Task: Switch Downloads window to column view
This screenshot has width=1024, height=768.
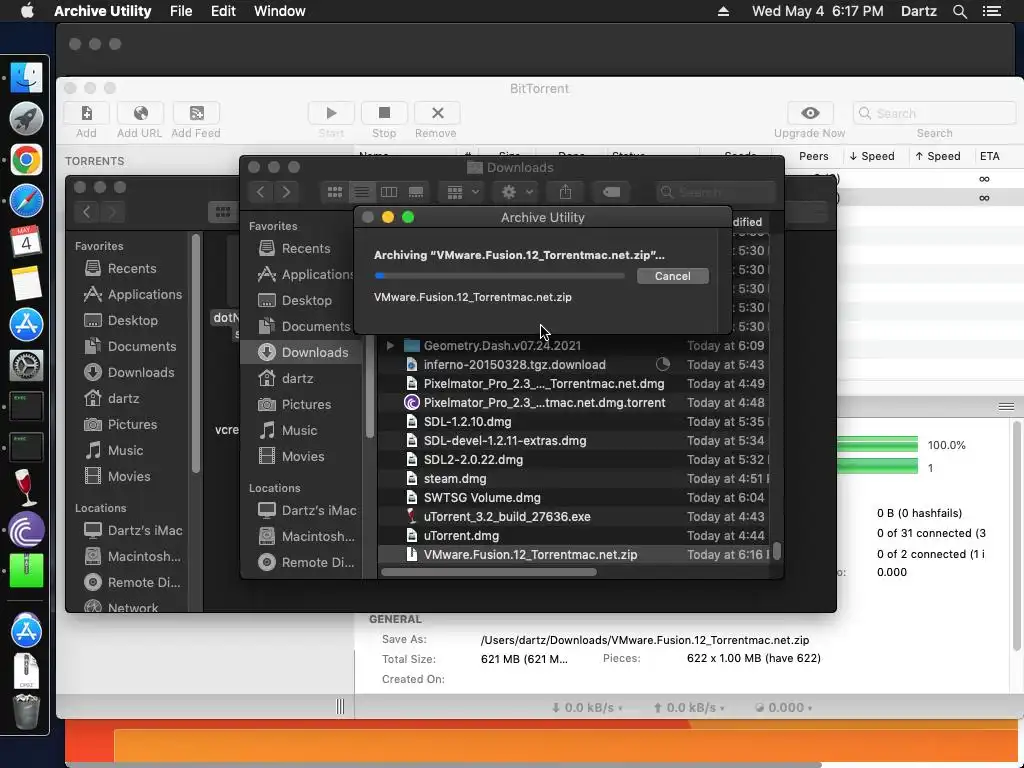Action: pyautogui.click(x=389, y=192)
